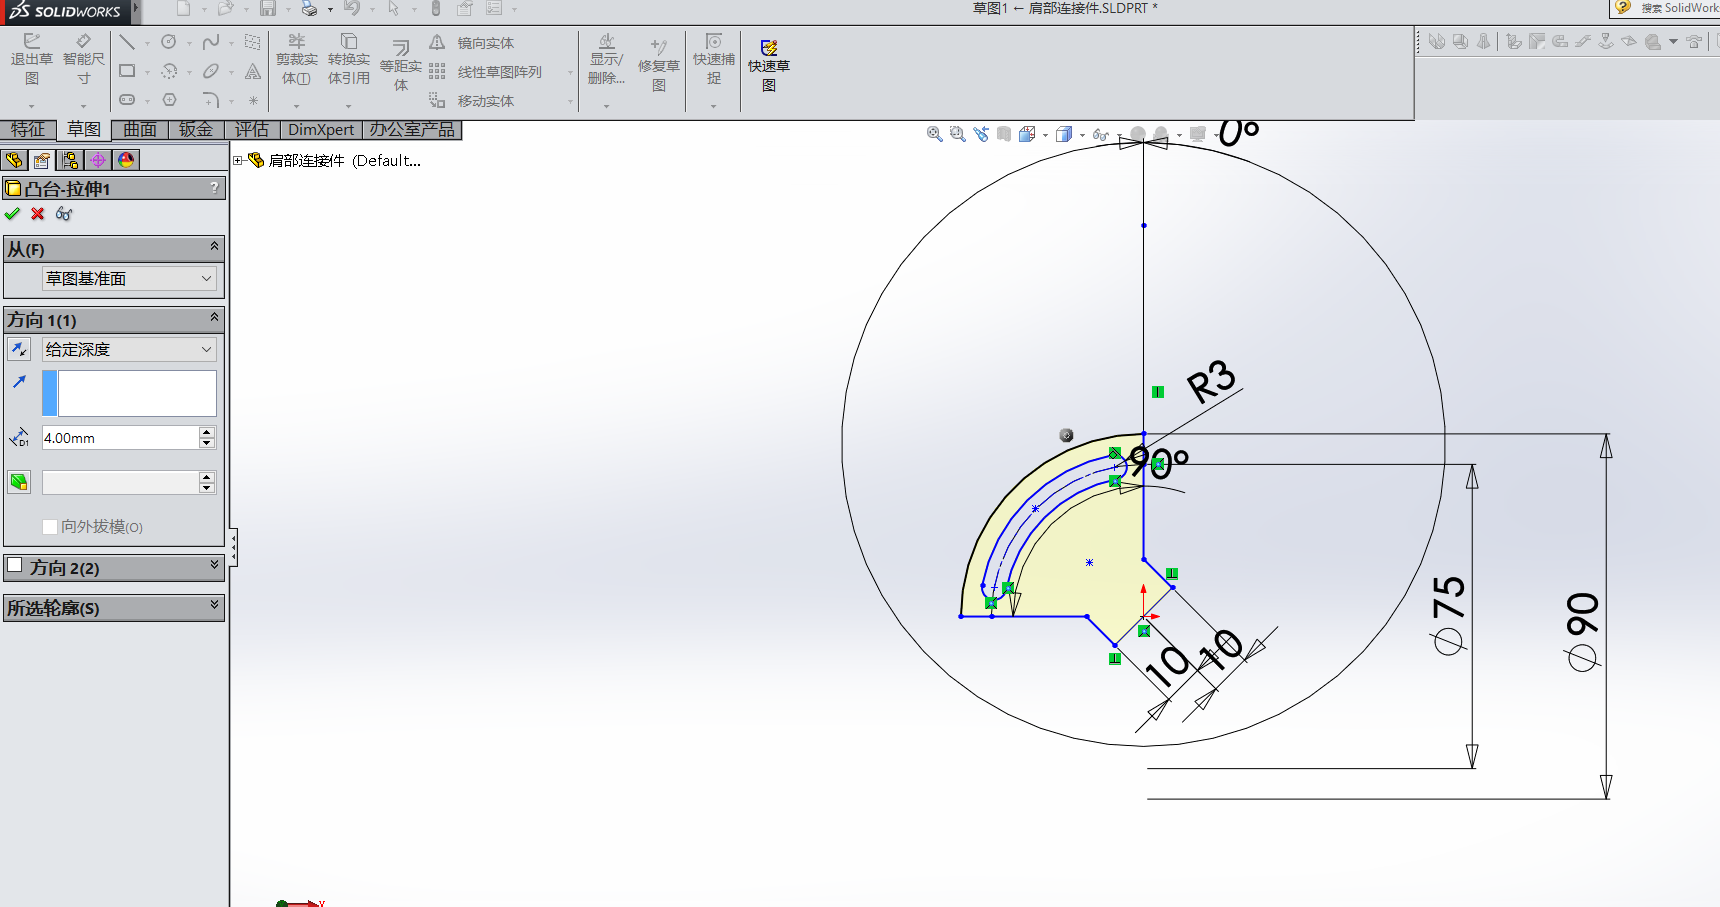Open the ConfigurationManager tab icon

pyautogui.click(x=70, y=160)
